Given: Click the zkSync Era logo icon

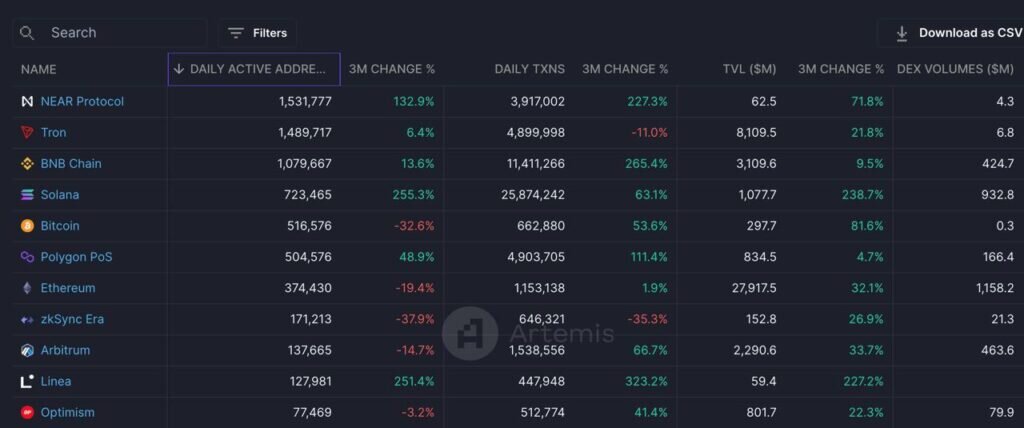Looking at the screenshot, I should (x=27, y=320).
